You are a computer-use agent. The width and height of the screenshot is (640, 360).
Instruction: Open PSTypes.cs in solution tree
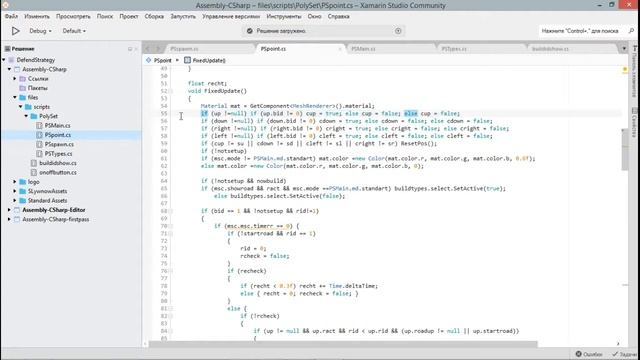point(58,154)
